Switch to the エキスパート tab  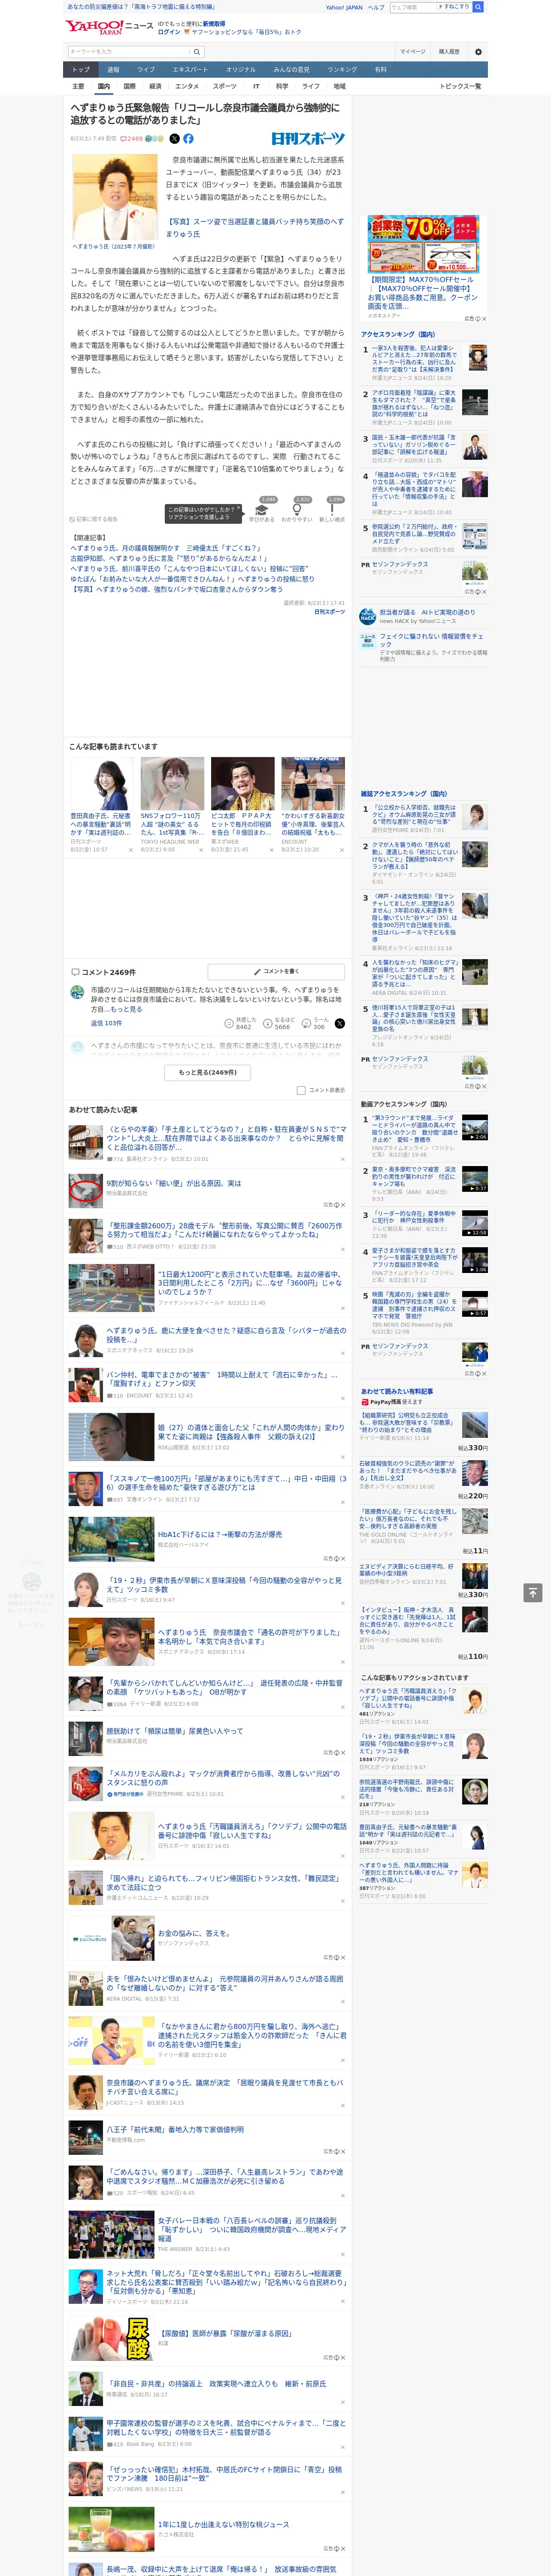190,70
